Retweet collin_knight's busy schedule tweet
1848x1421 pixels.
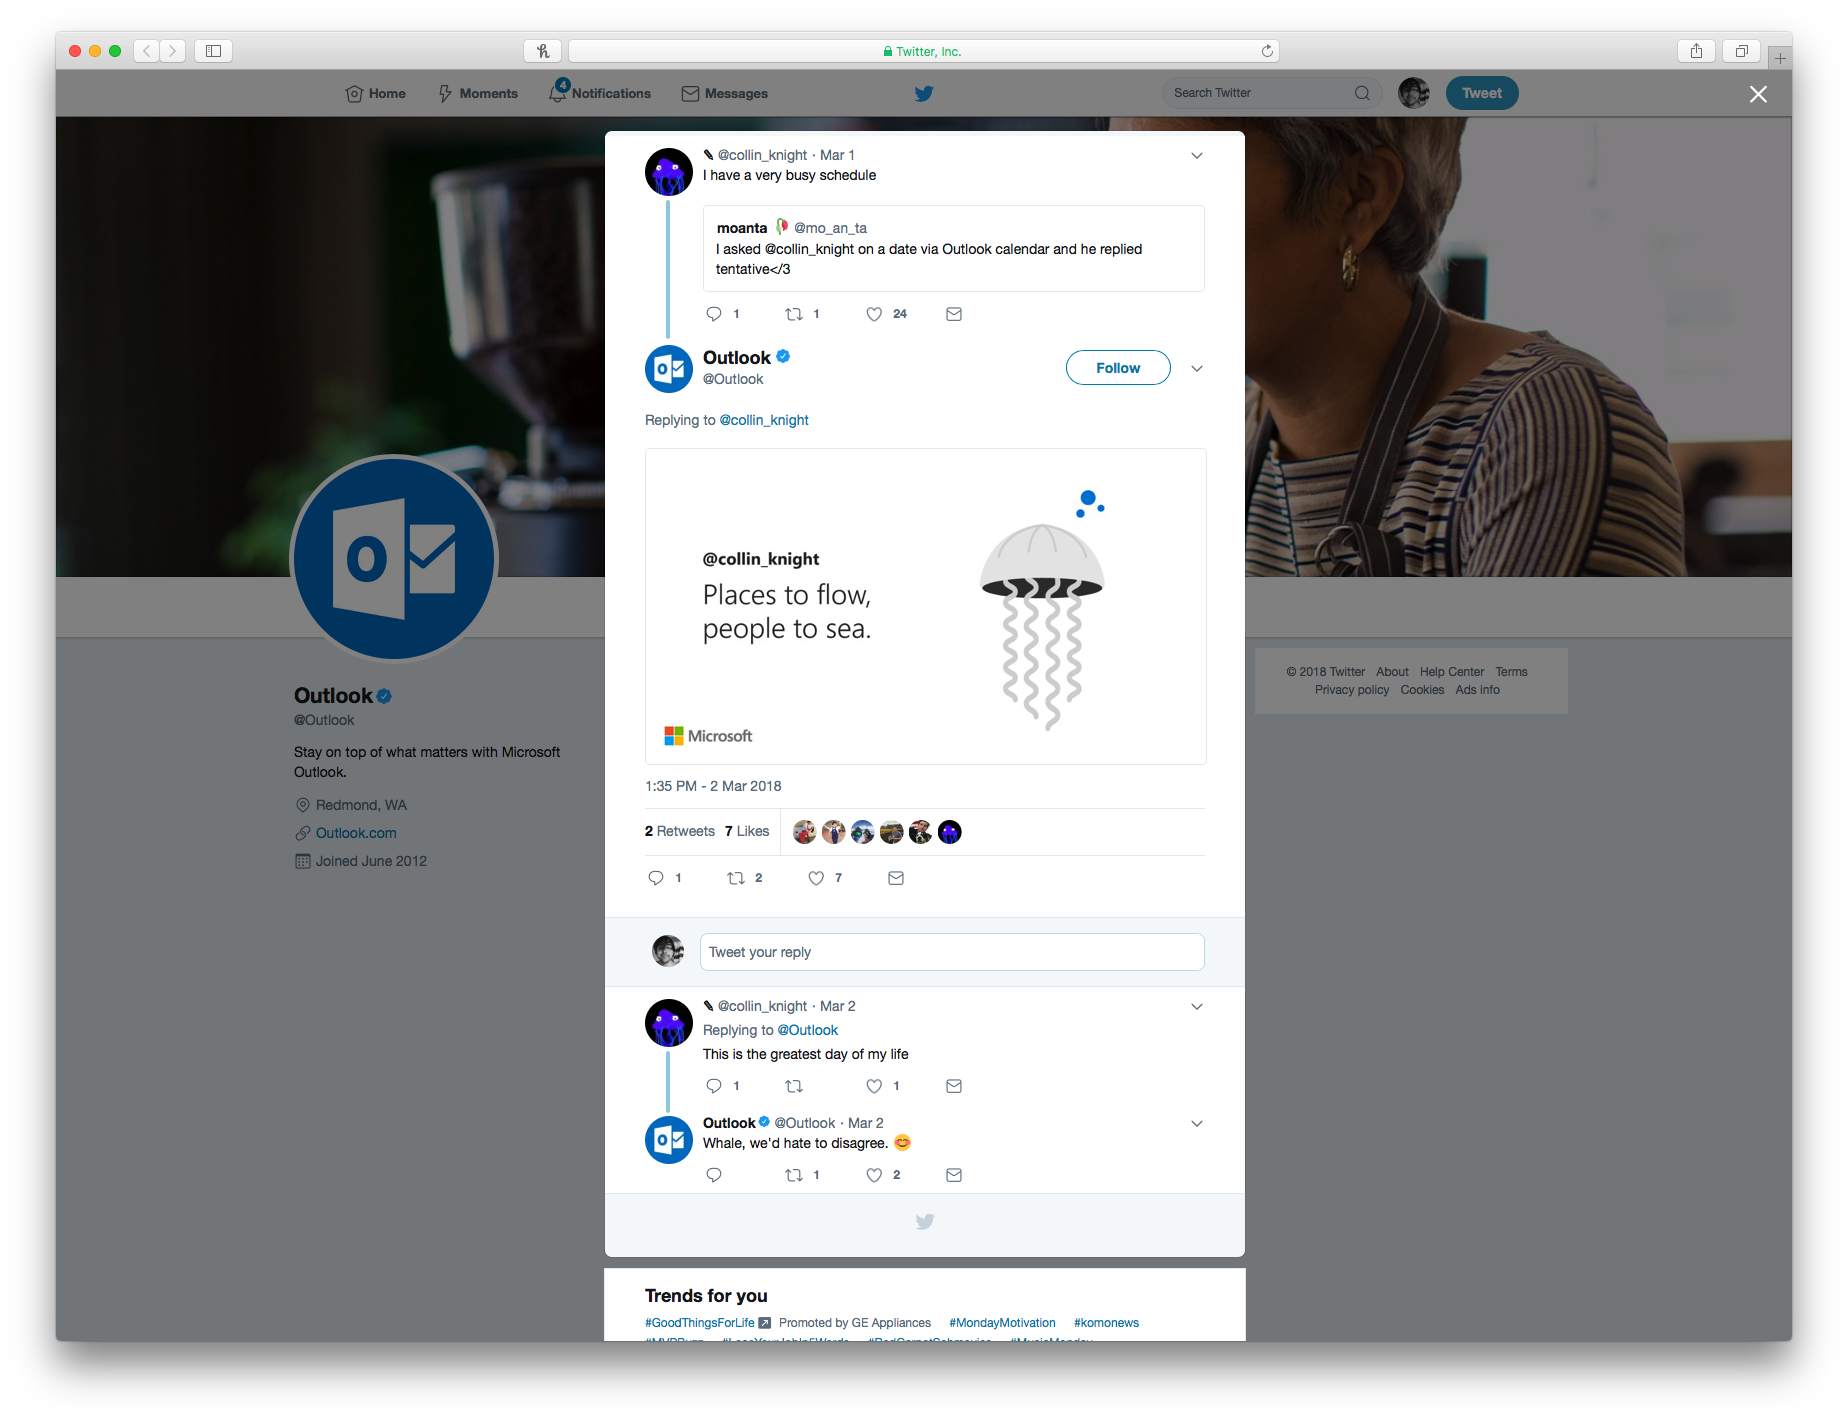tap(794, 314)
